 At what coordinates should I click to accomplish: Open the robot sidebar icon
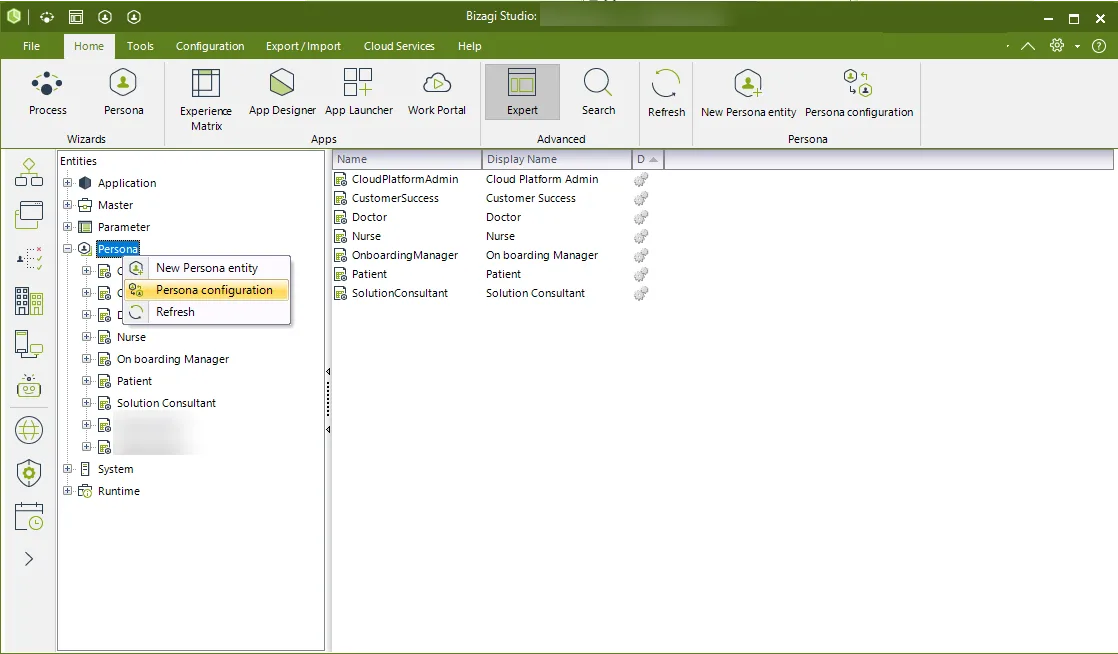29,386
